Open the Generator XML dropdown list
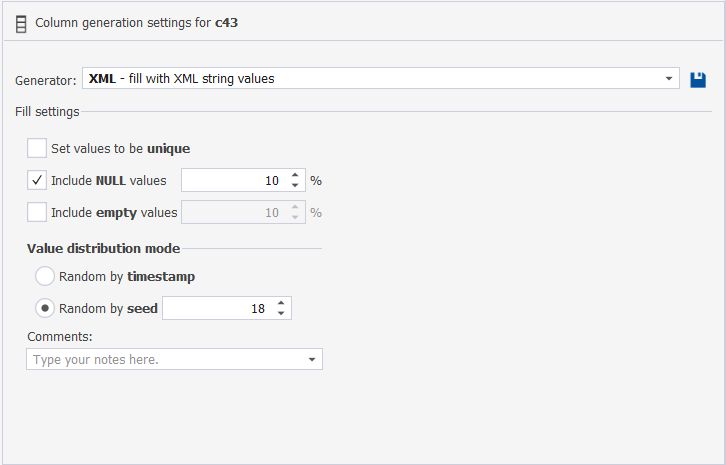This screenshot has width=726, height=465. coord(669,78)
